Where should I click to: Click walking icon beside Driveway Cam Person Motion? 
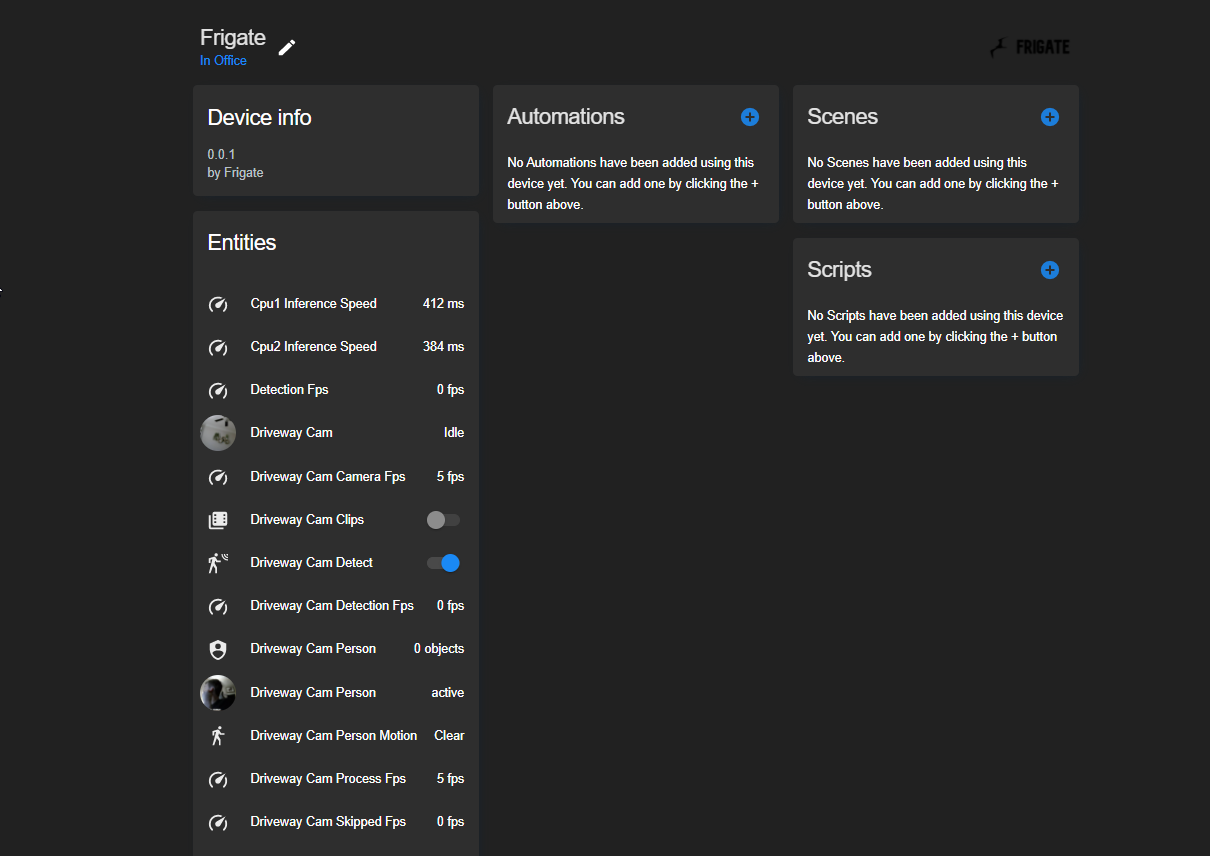coord(218,736)
